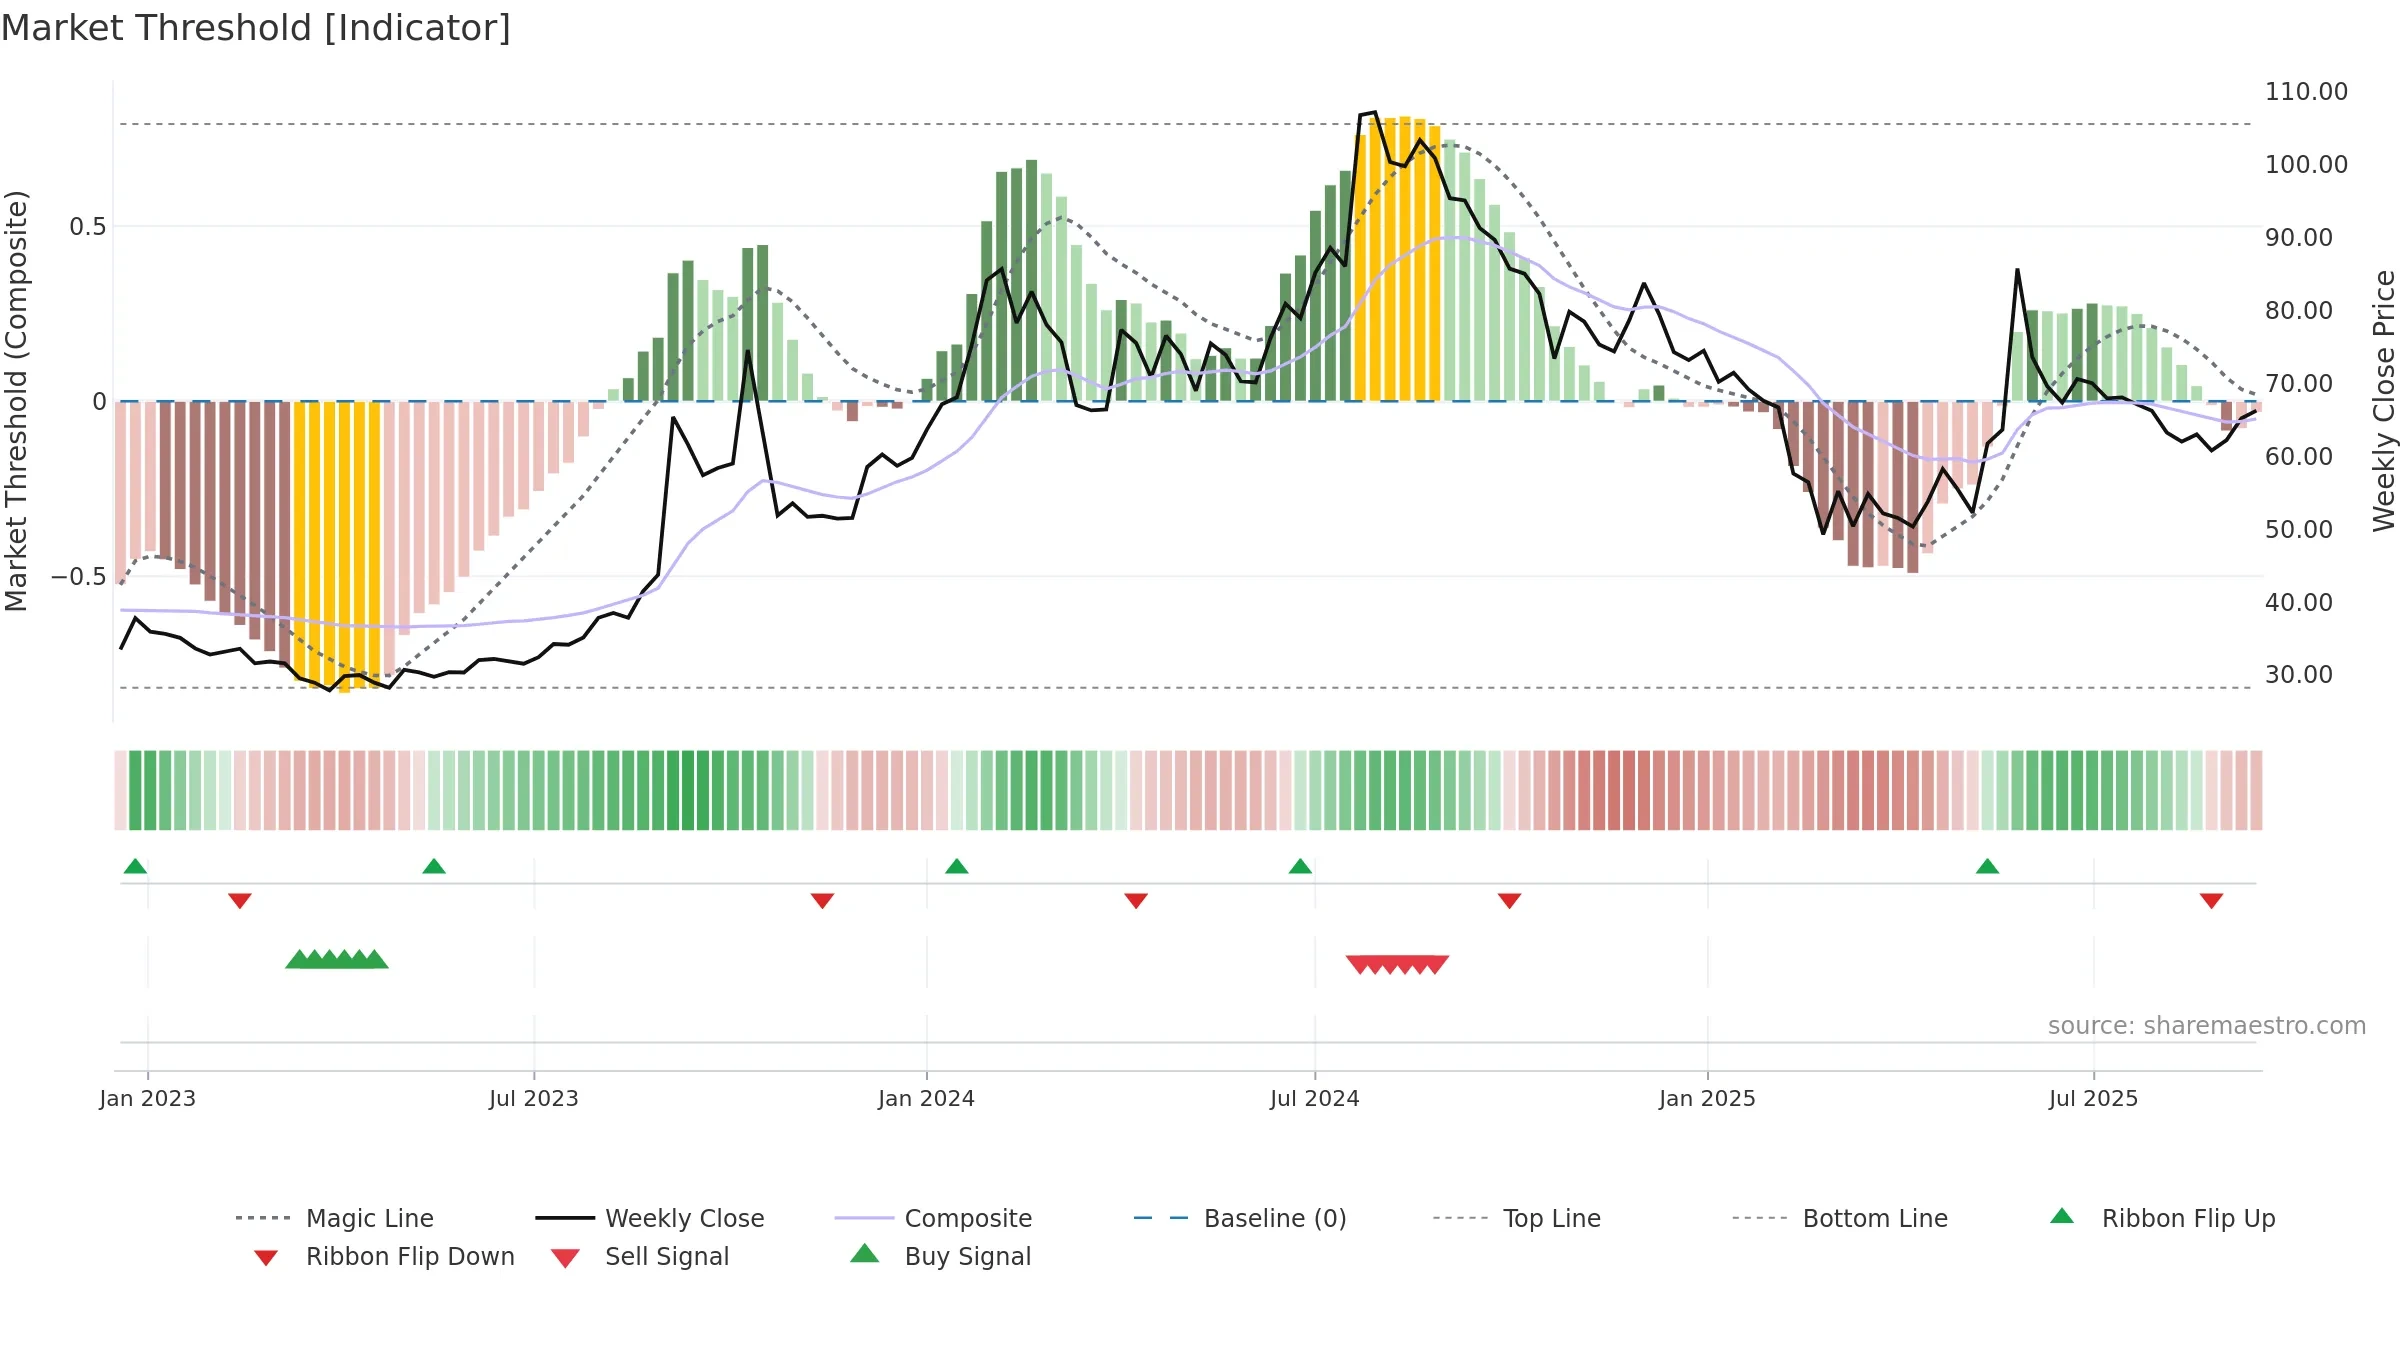Click the ribbon flip down marker in early 2023
2400x1350 pixels.
click(x=240, y=901)
